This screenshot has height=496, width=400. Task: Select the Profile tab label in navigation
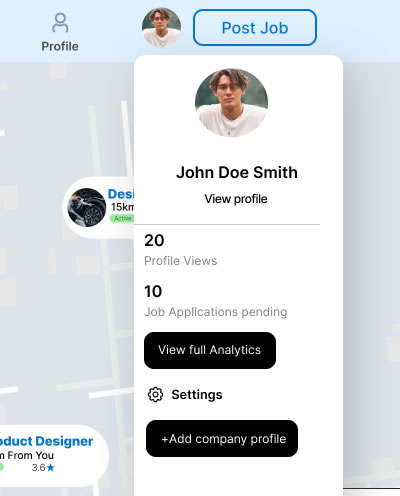tap(60, 46)
